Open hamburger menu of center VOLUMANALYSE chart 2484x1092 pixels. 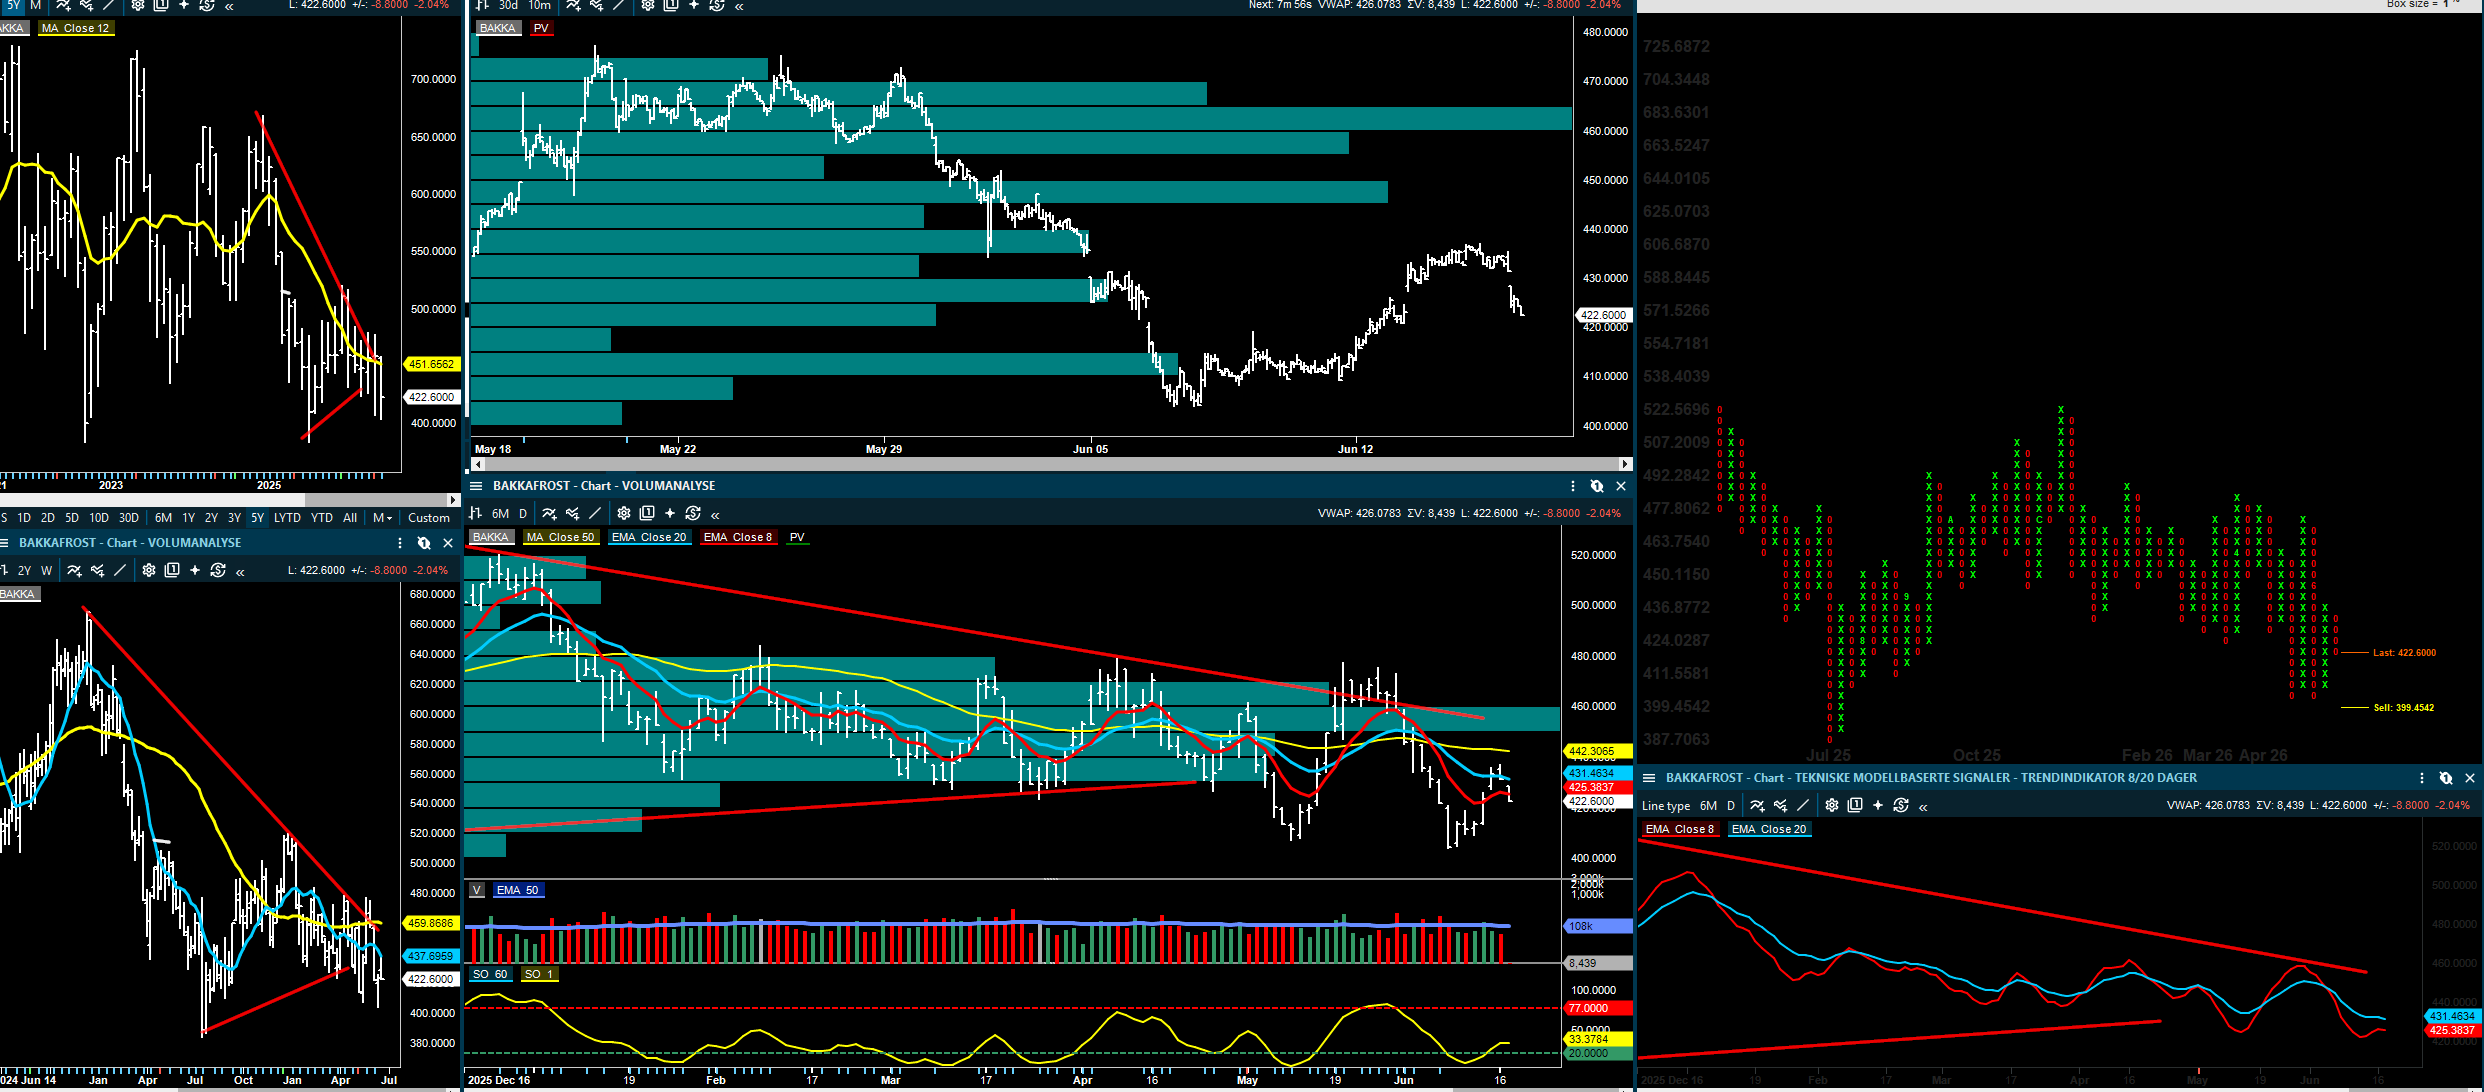pyautogui.click(x=476, y=486)
